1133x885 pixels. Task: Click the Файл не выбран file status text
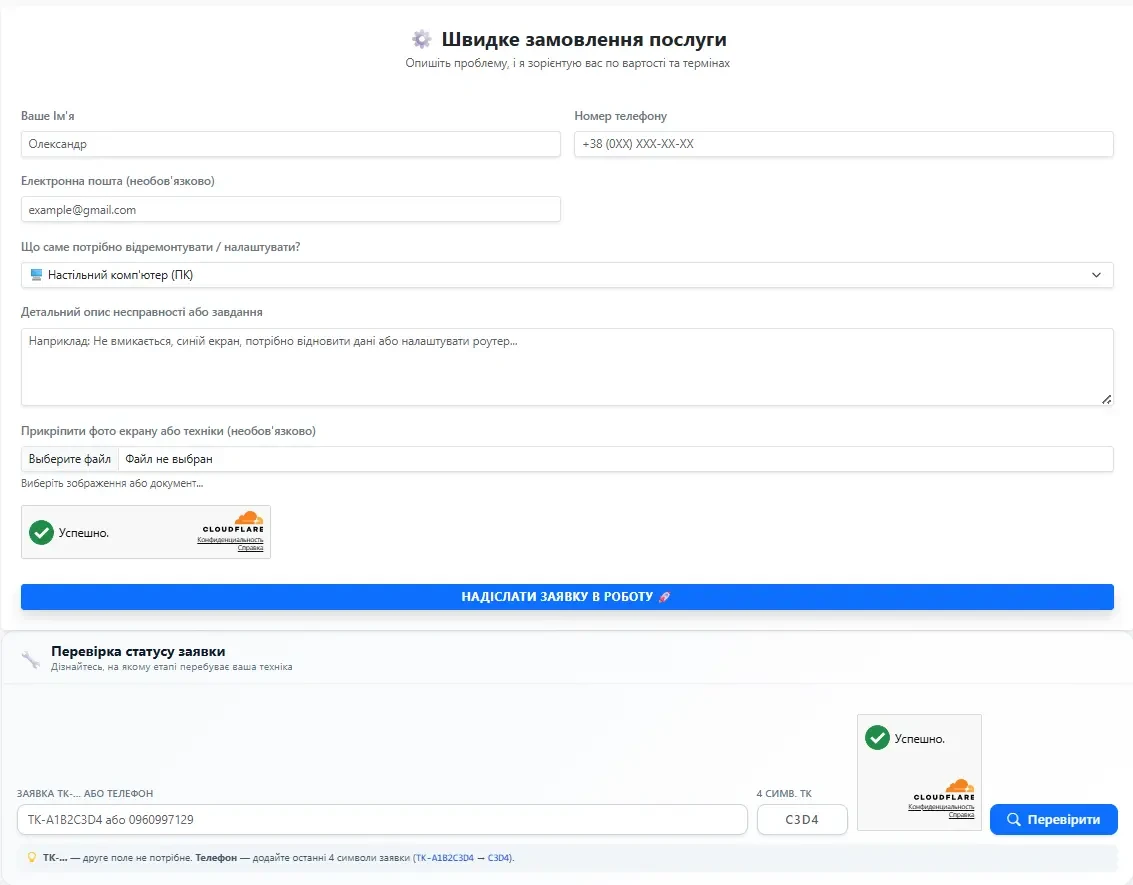pyautogui.click(x=169, y=459)
